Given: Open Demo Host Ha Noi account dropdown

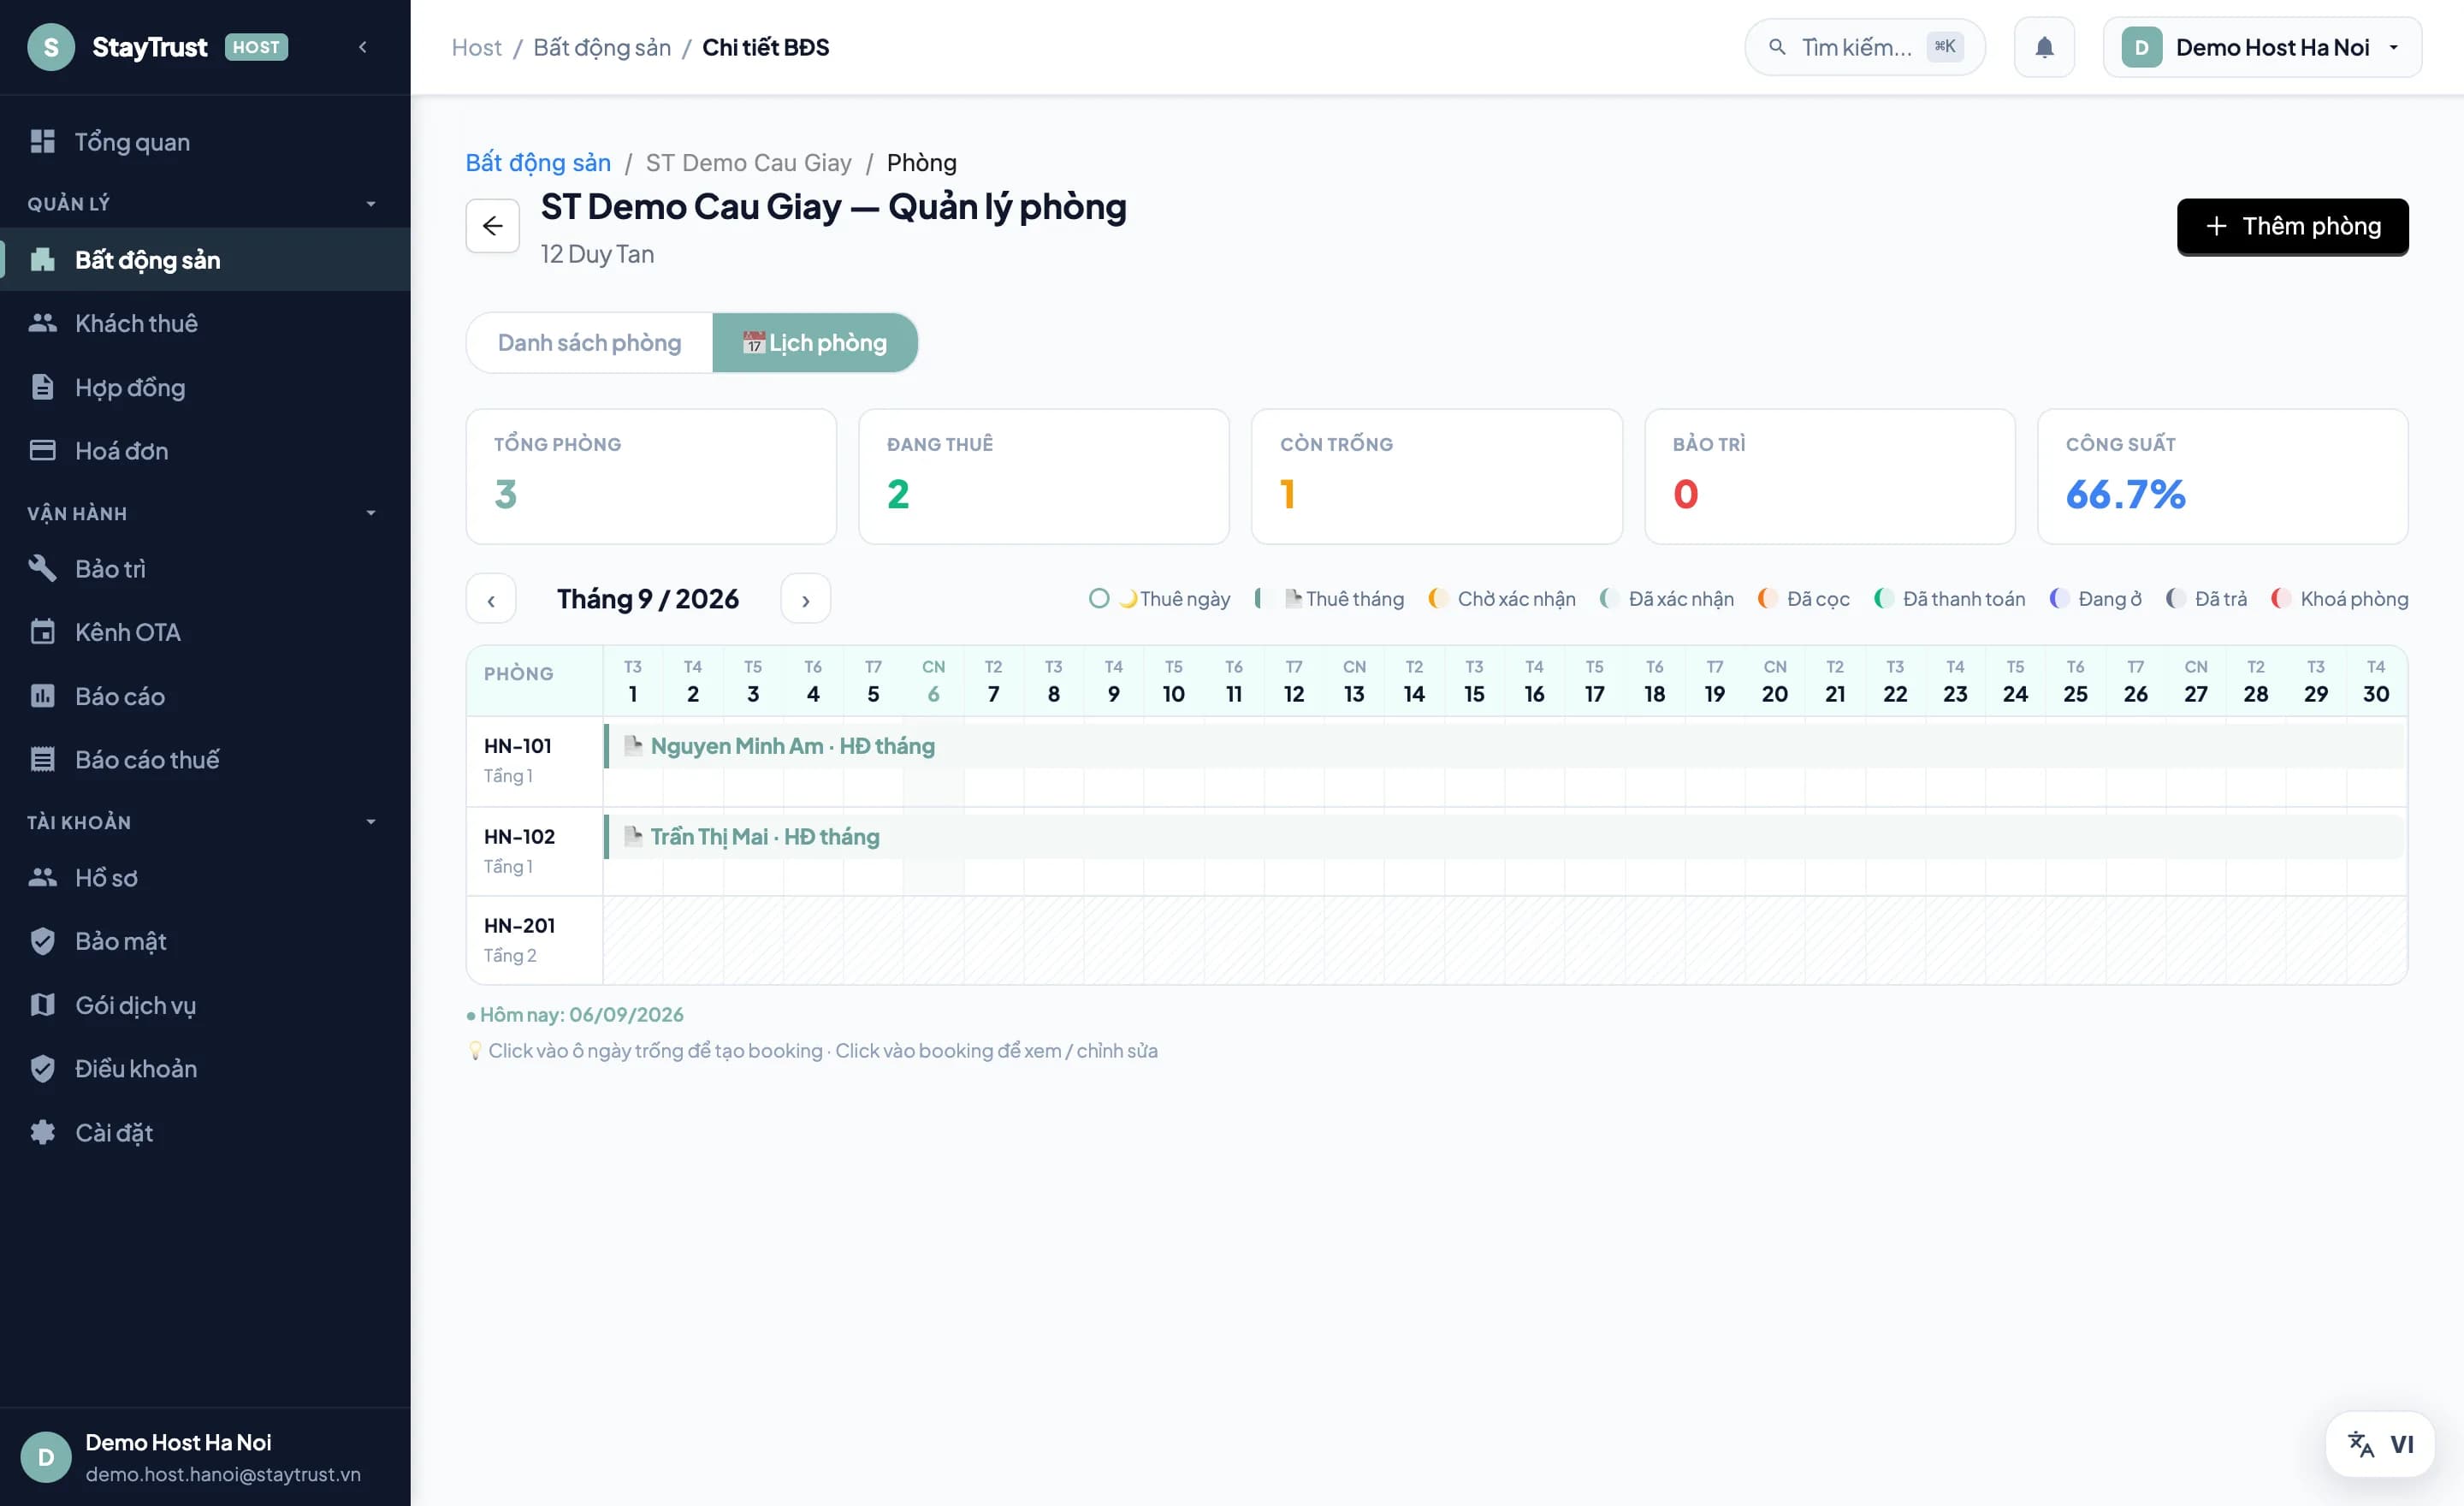Looking at the screenshot, I should (2262, 47).
